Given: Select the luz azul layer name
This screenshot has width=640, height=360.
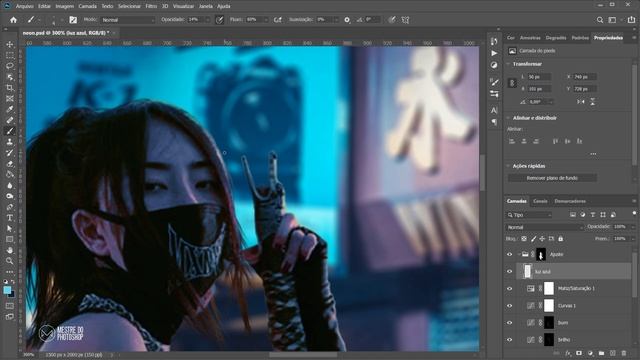Looking at the screenshot, I should coord(543,271).
